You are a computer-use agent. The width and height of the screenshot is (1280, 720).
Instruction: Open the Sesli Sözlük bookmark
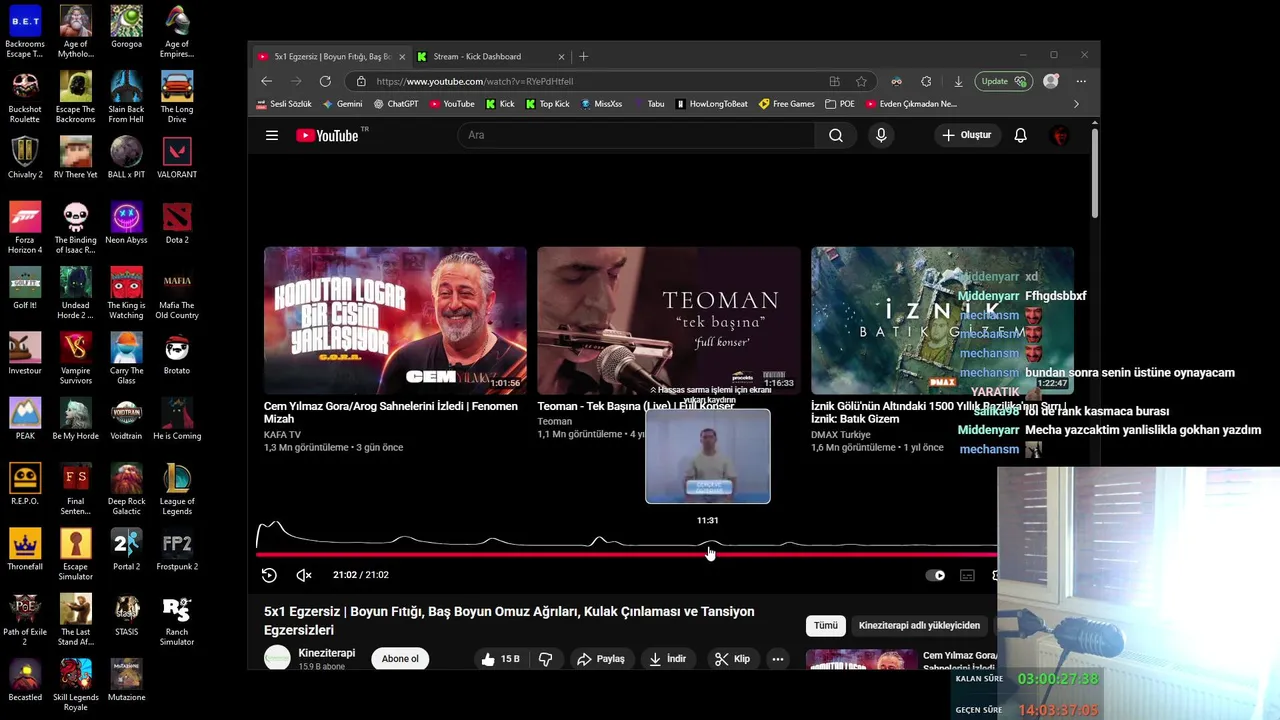[x=284, y=104]
